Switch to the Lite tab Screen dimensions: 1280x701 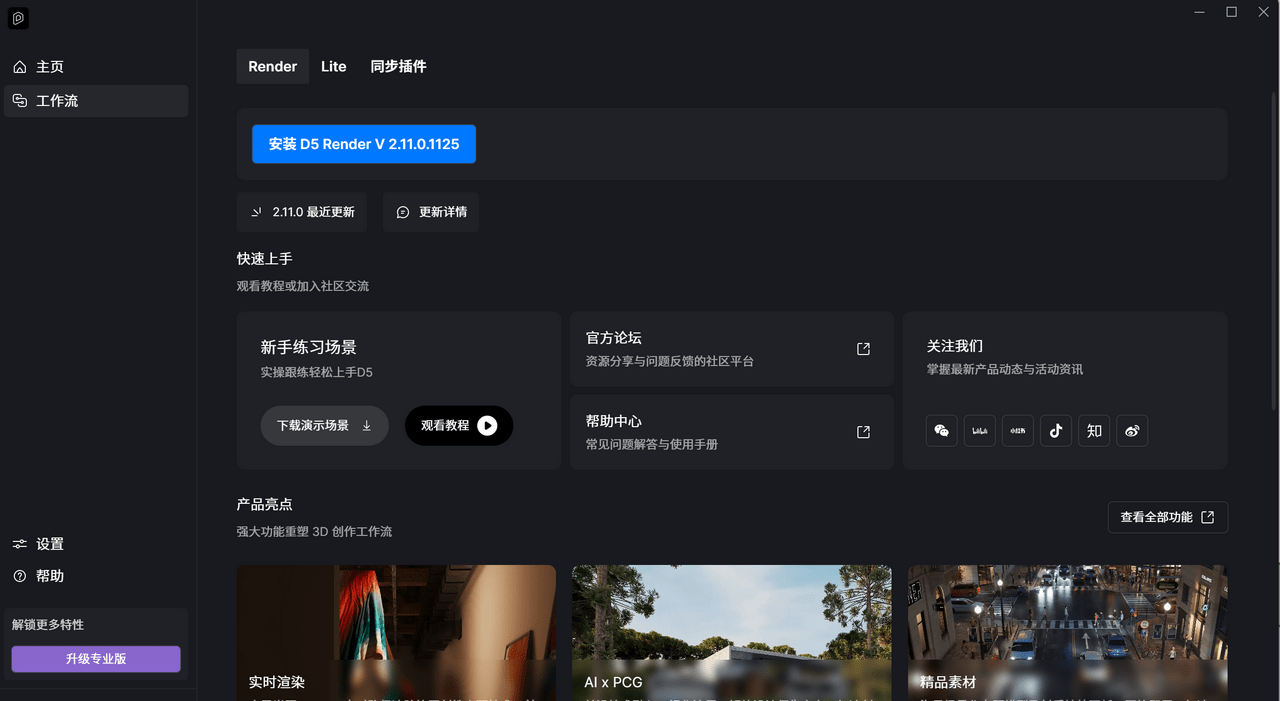334,67
